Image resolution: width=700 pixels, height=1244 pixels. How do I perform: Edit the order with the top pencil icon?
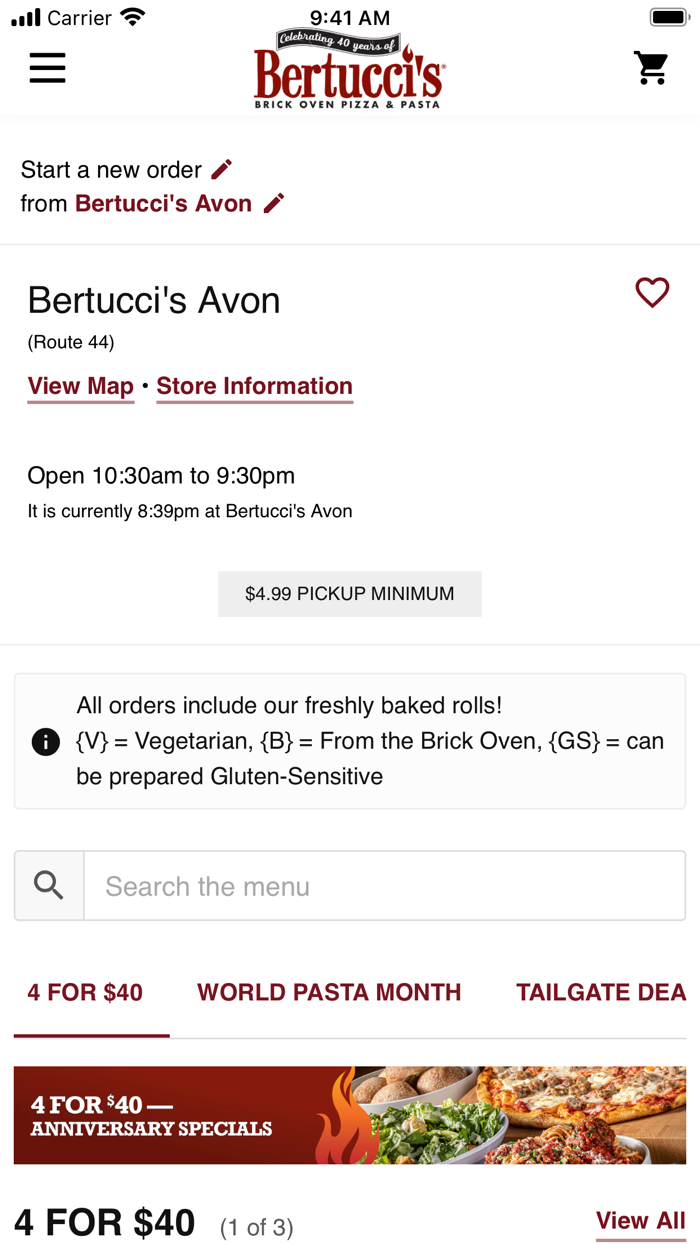[x=221, y=169]
